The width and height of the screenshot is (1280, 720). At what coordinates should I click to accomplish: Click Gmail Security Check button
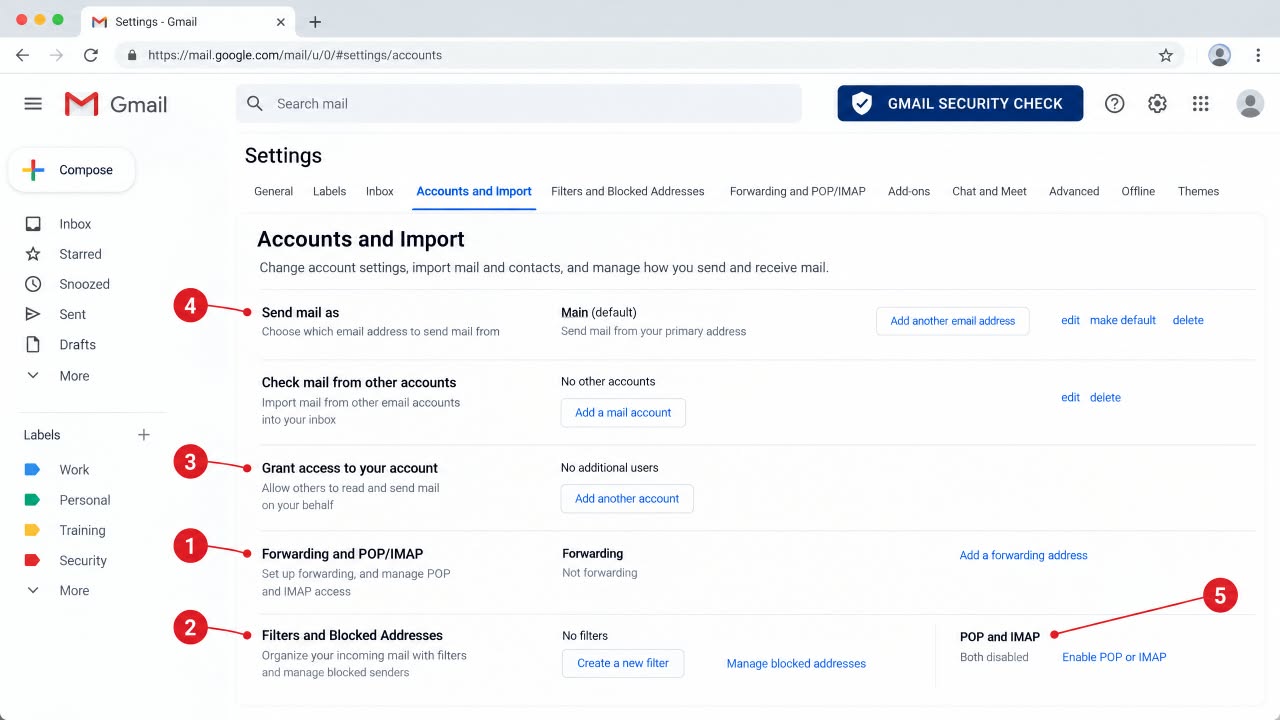click(x=960, y=103)
